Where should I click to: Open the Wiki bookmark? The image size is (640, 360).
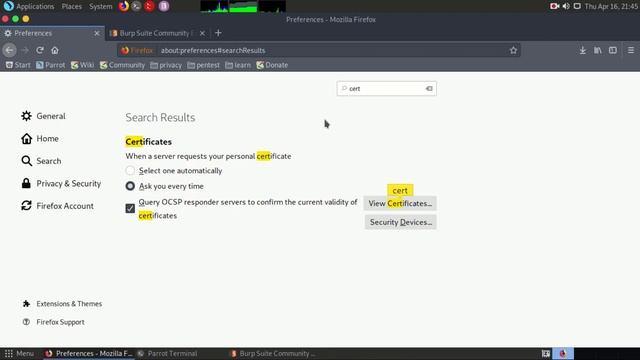click(82, 65)
